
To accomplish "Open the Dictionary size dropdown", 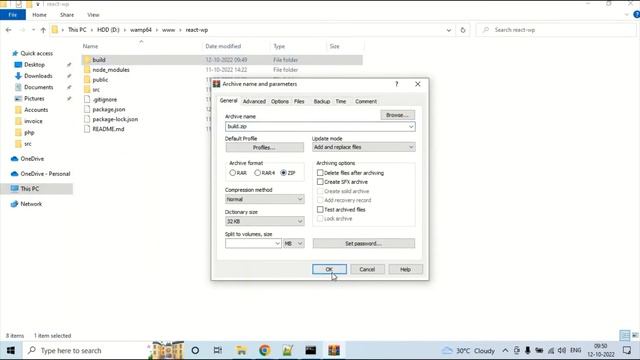I will tap(264, 221).
